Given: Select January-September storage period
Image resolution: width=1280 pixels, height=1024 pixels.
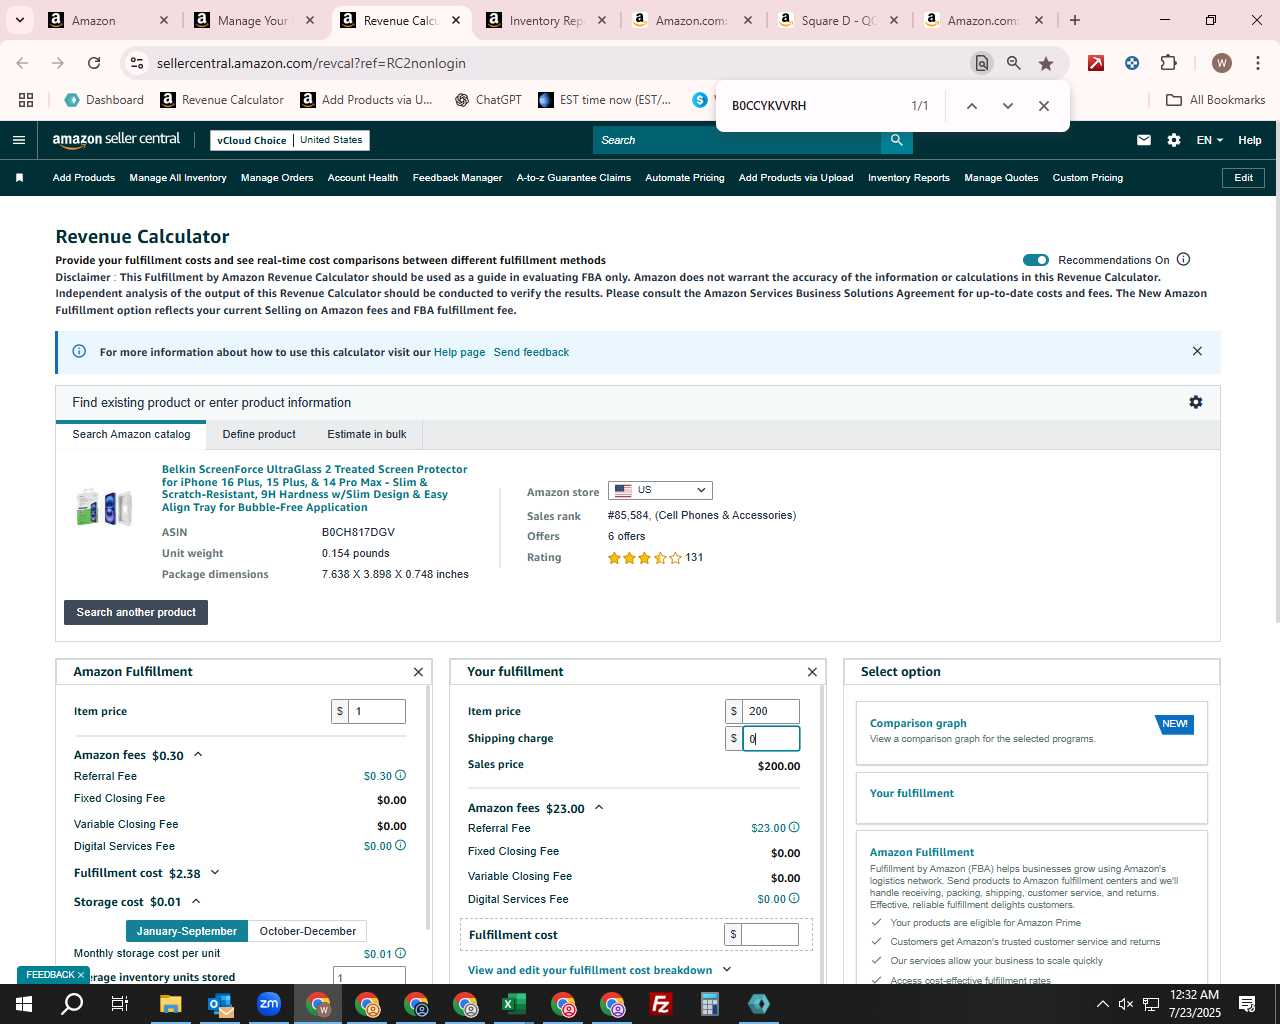Looking at the screenshot, I should point(187,931).
